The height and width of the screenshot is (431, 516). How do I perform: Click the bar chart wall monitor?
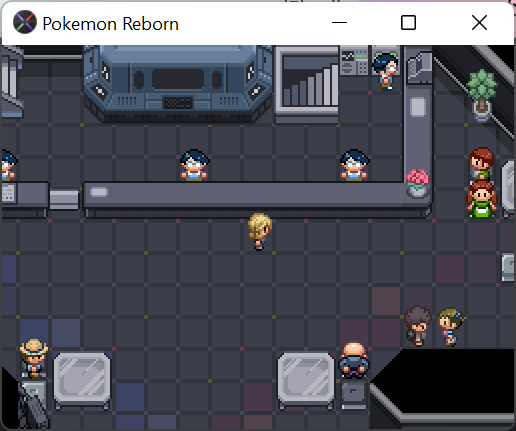tap(307, 81)
